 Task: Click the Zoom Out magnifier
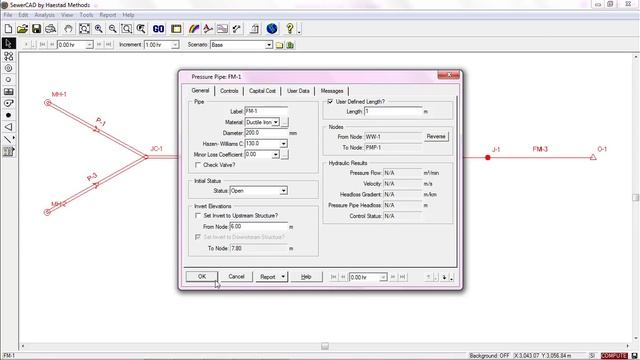click(x=112, y=29)
